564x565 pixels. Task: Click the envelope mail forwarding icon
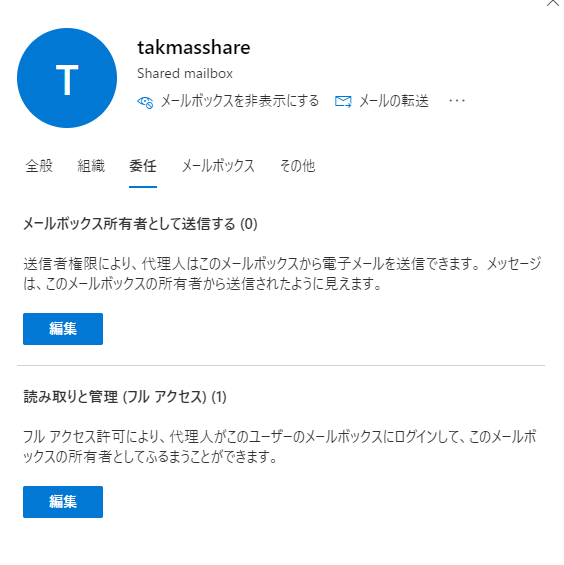point(343,102)
